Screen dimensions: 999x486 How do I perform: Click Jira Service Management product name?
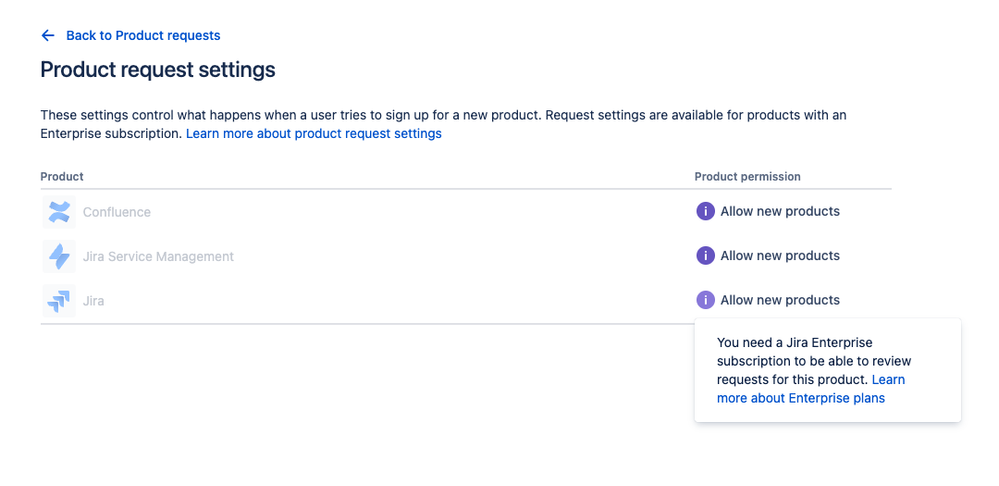(158, 256)
